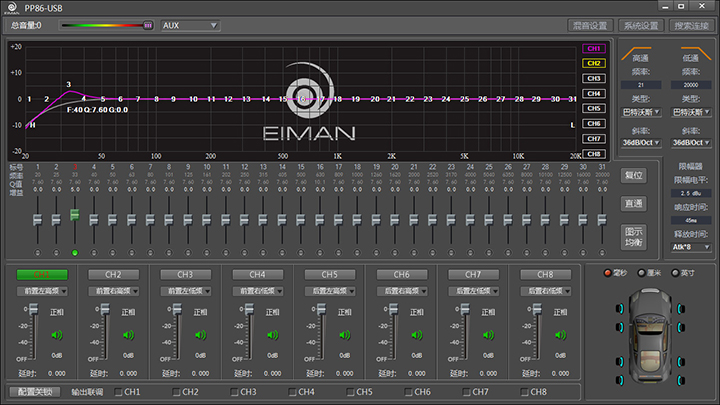This screenshot has width=720, height=405.
Task: Enable CH3 output link checkbox
Action: (x=235, y=392)
